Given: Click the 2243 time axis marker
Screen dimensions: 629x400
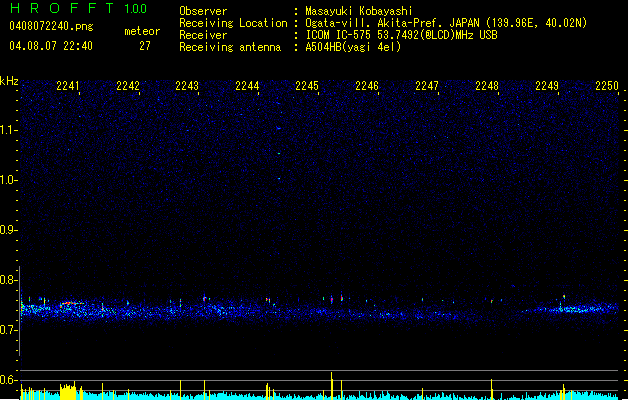Looking at the screenshot, I should pos(187,86).
